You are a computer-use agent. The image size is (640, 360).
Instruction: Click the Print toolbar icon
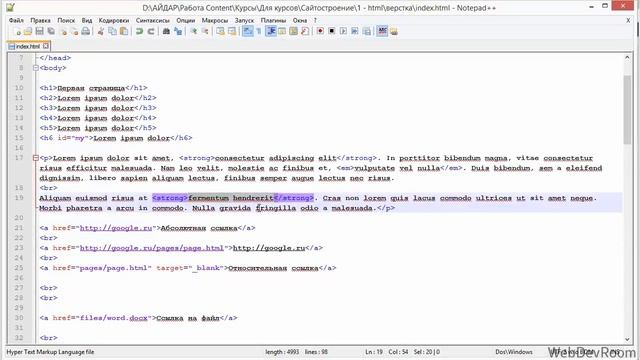[86, 31]
